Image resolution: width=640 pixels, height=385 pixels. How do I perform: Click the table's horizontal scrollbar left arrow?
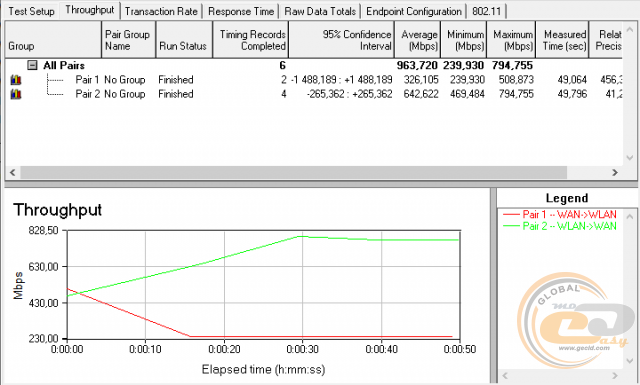coord(13,172)
